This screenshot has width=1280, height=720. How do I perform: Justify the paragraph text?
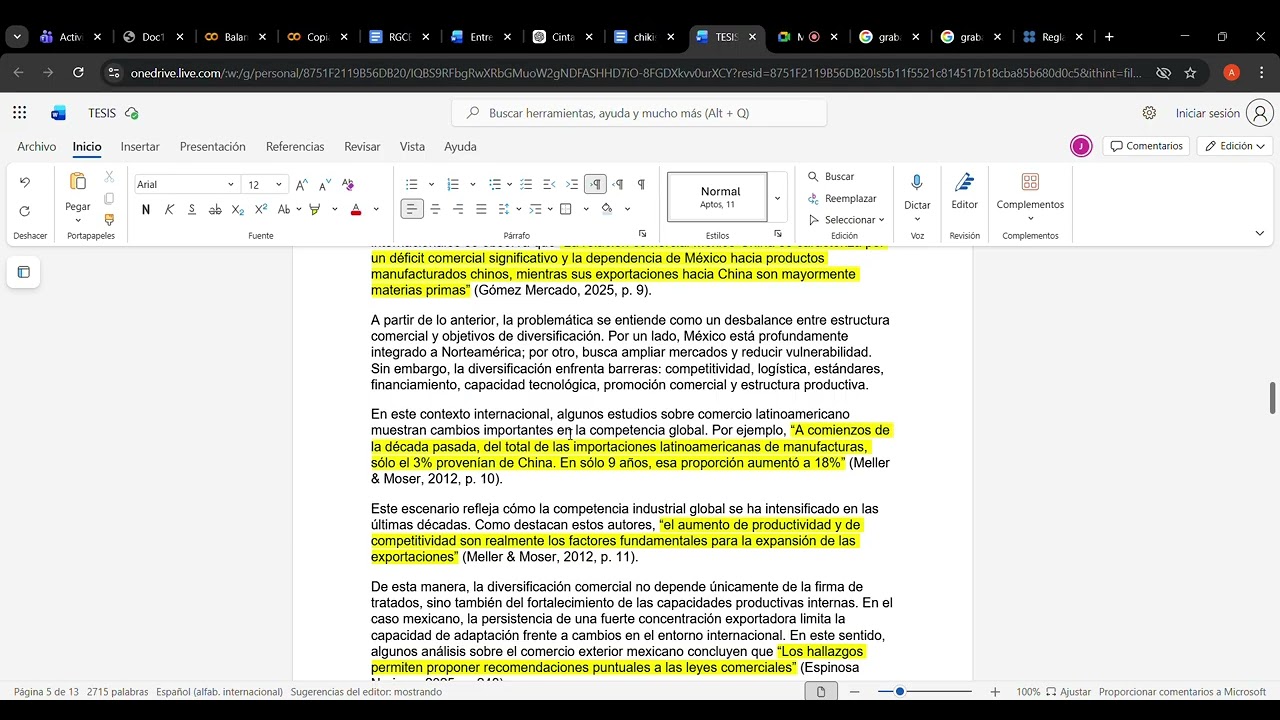click(x=481, y=209)
